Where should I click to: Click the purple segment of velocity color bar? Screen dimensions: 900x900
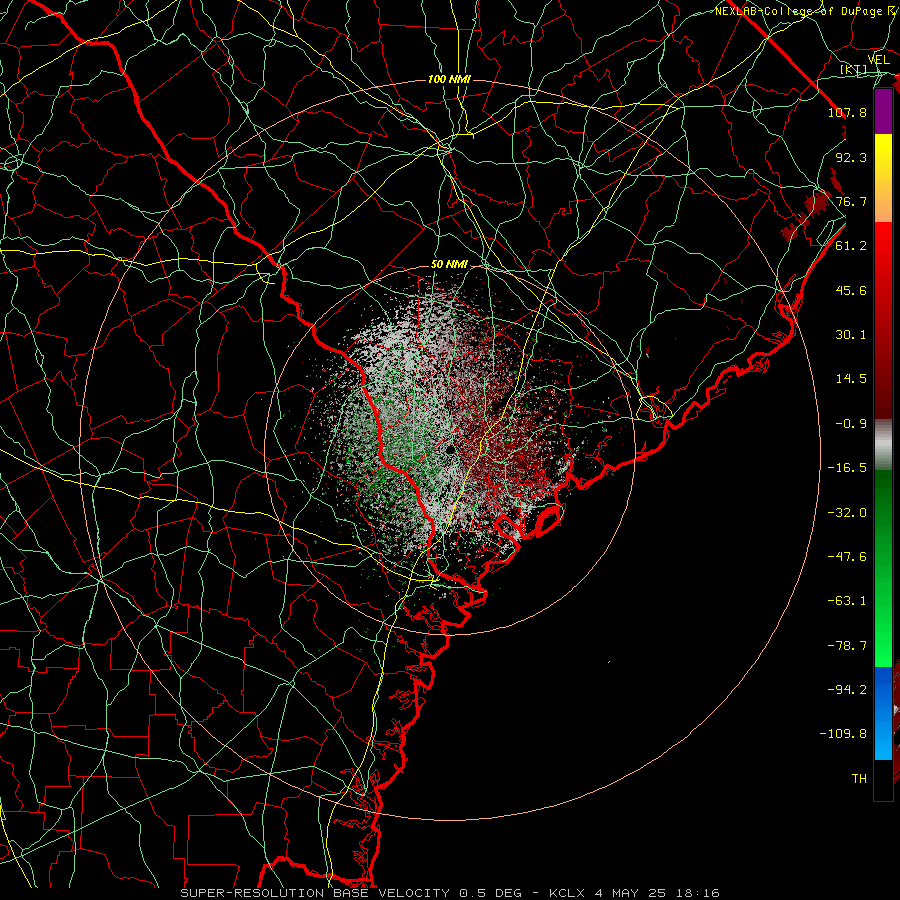click(883, 111)
